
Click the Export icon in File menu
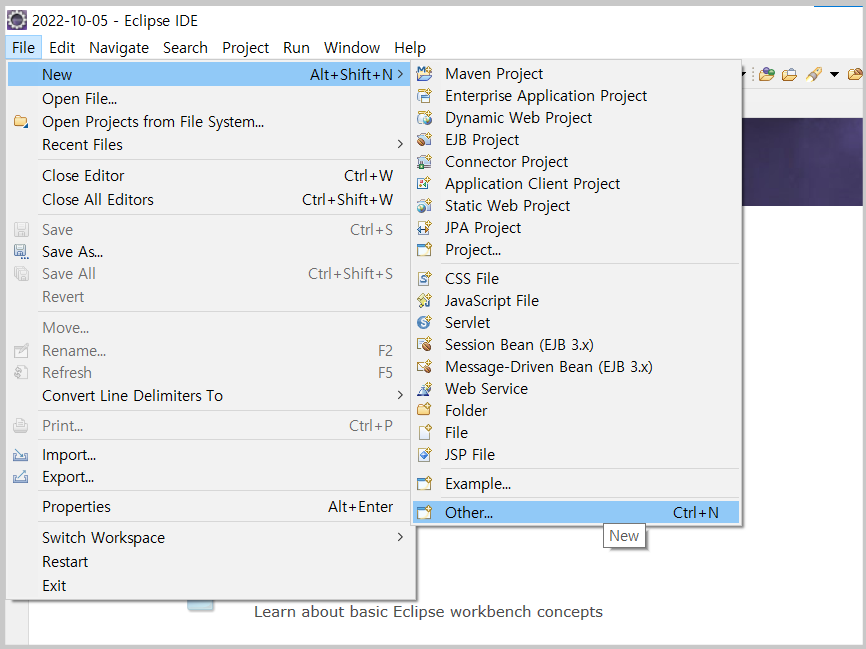[x=21, y=477]
